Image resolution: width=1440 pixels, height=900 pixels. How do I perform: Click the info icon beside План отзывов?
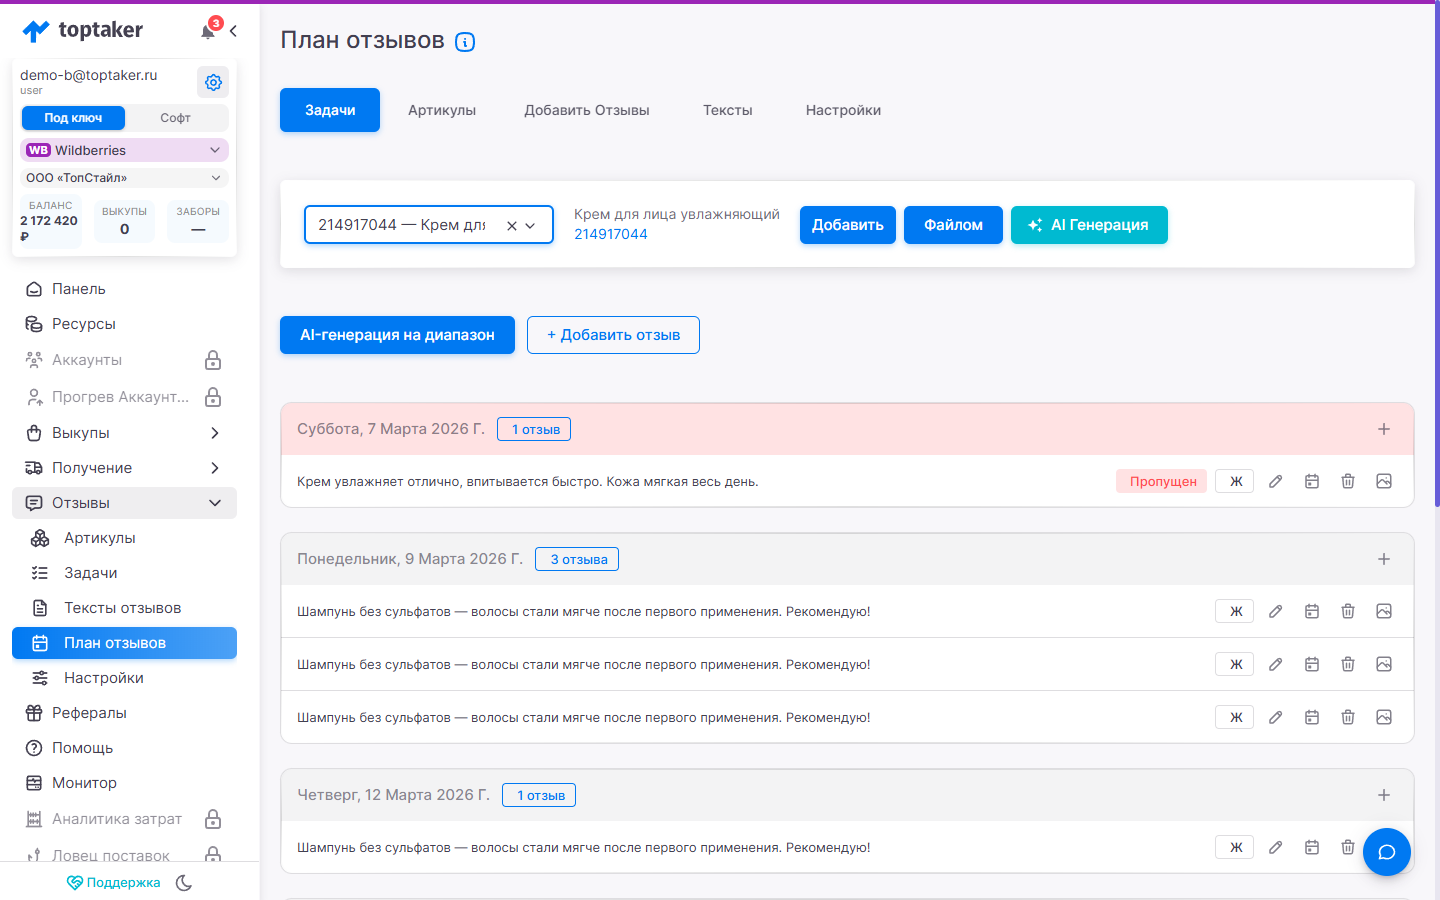(x=465, y=42)
